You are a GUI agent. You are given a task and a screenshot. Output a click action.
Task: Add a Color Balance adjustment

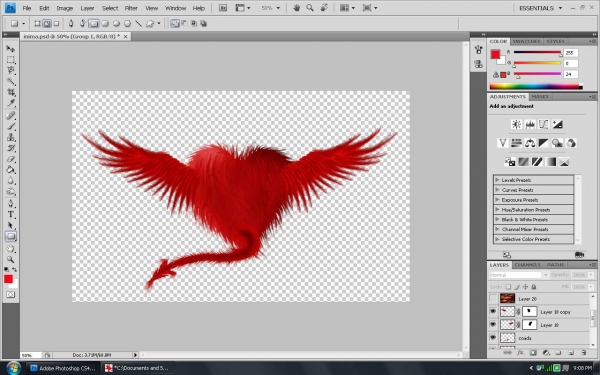click(x=530, y=143)
